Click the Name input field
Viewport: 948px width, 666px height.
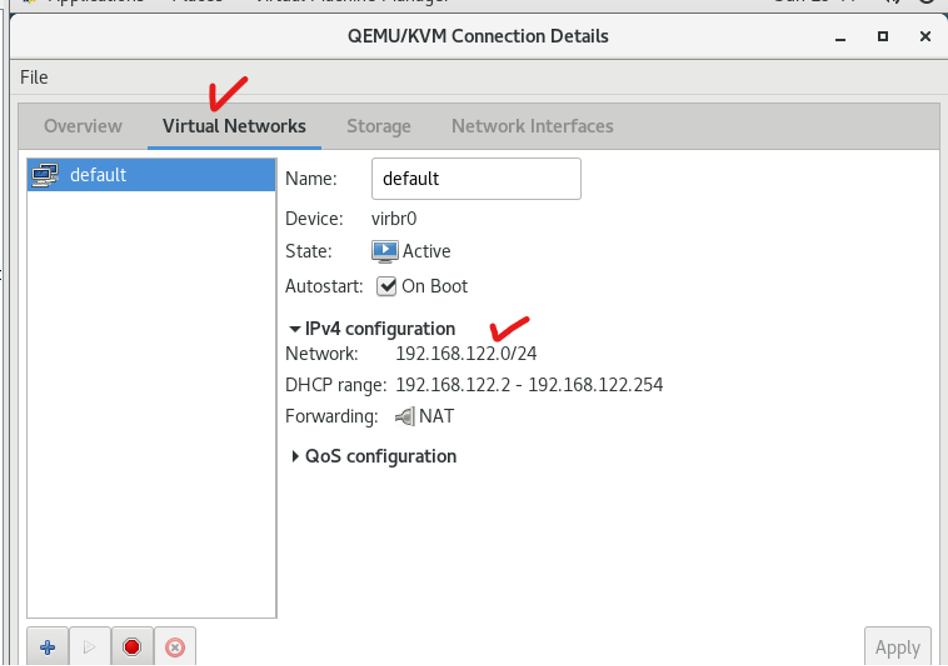point(476,179)
